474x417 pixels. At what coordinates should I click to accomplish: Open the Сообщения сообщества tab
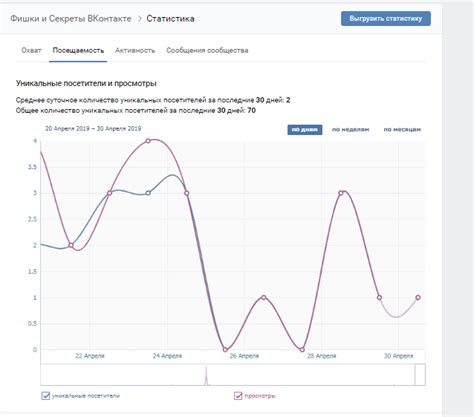[207, 50]
